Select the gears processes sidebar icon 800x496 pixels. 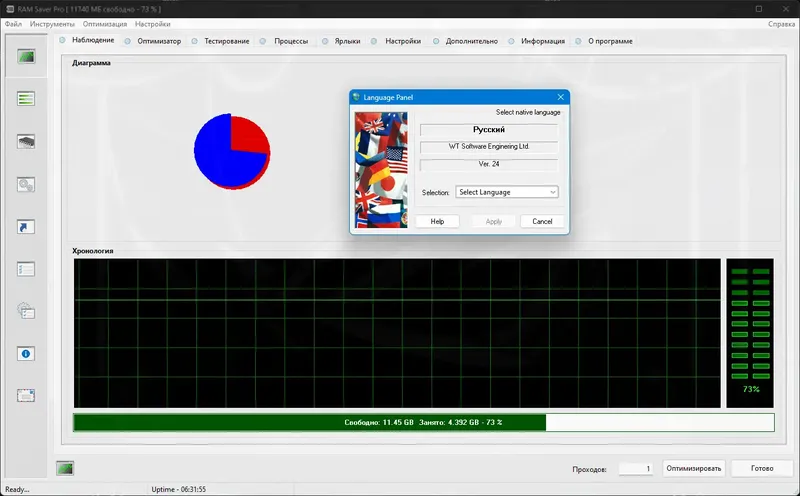[26, 184]
